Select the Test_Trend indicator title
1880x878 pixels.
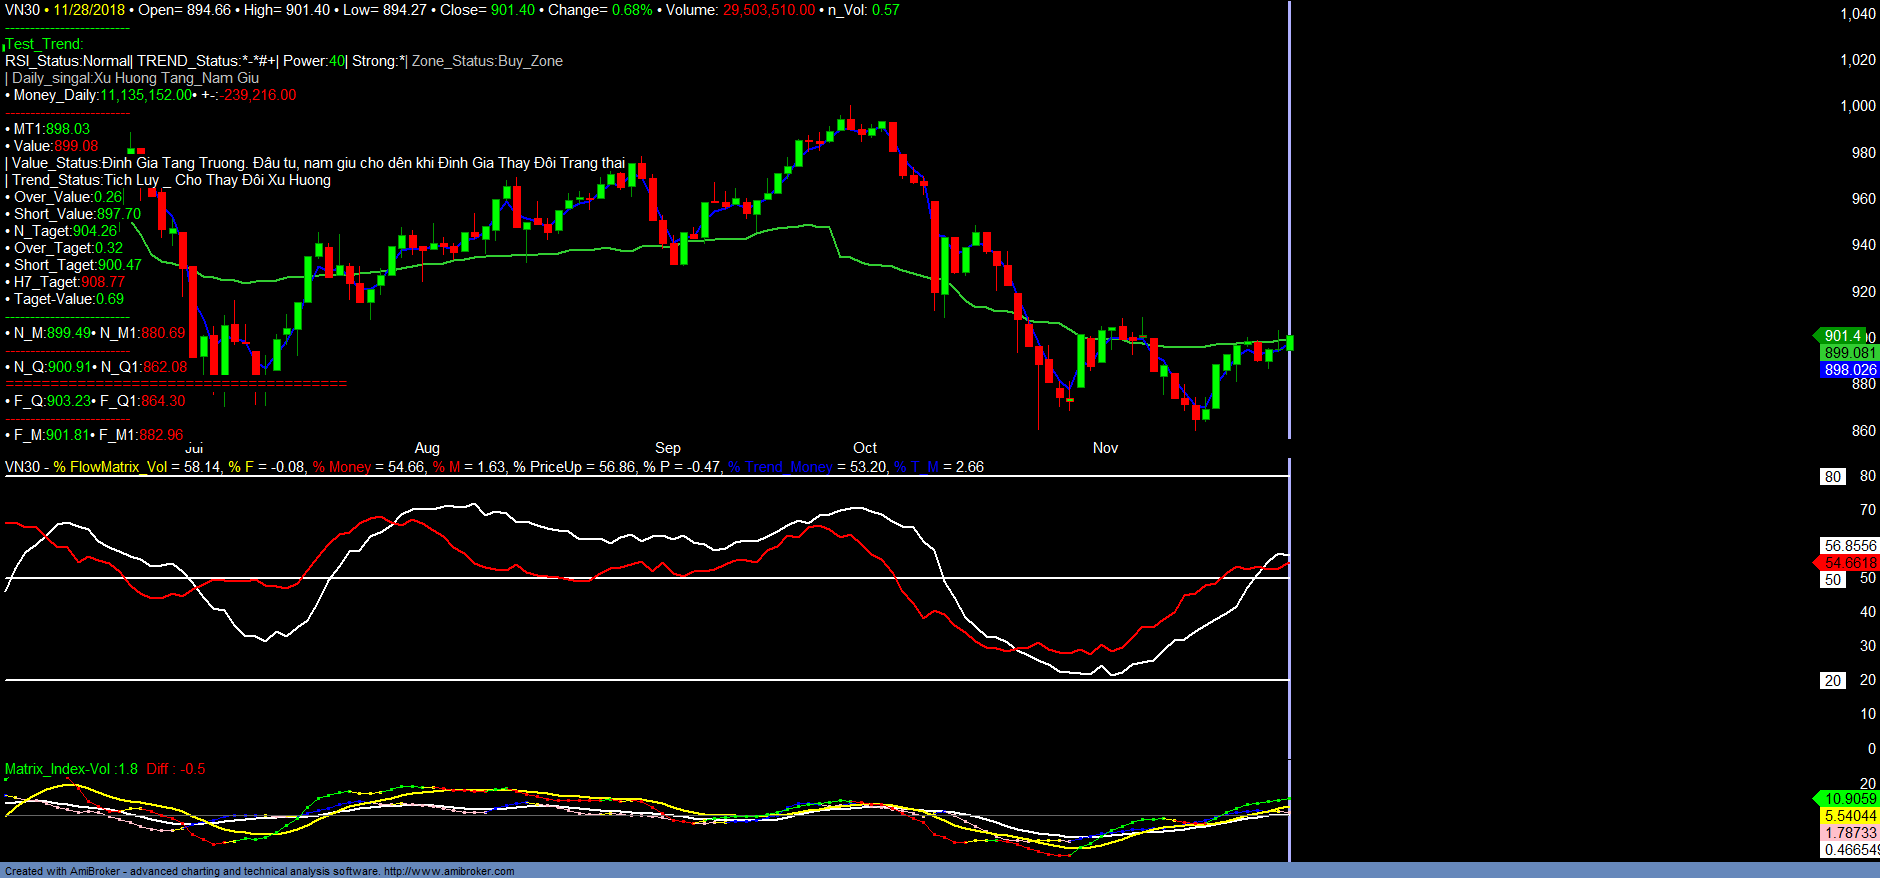44,44
